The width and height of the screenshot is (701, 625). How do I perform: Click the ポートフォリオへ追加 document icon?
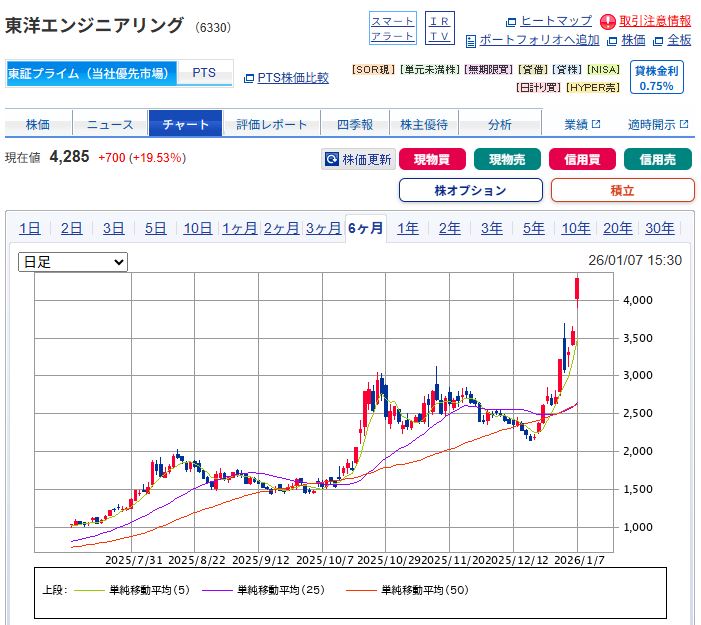pos(471,40)
